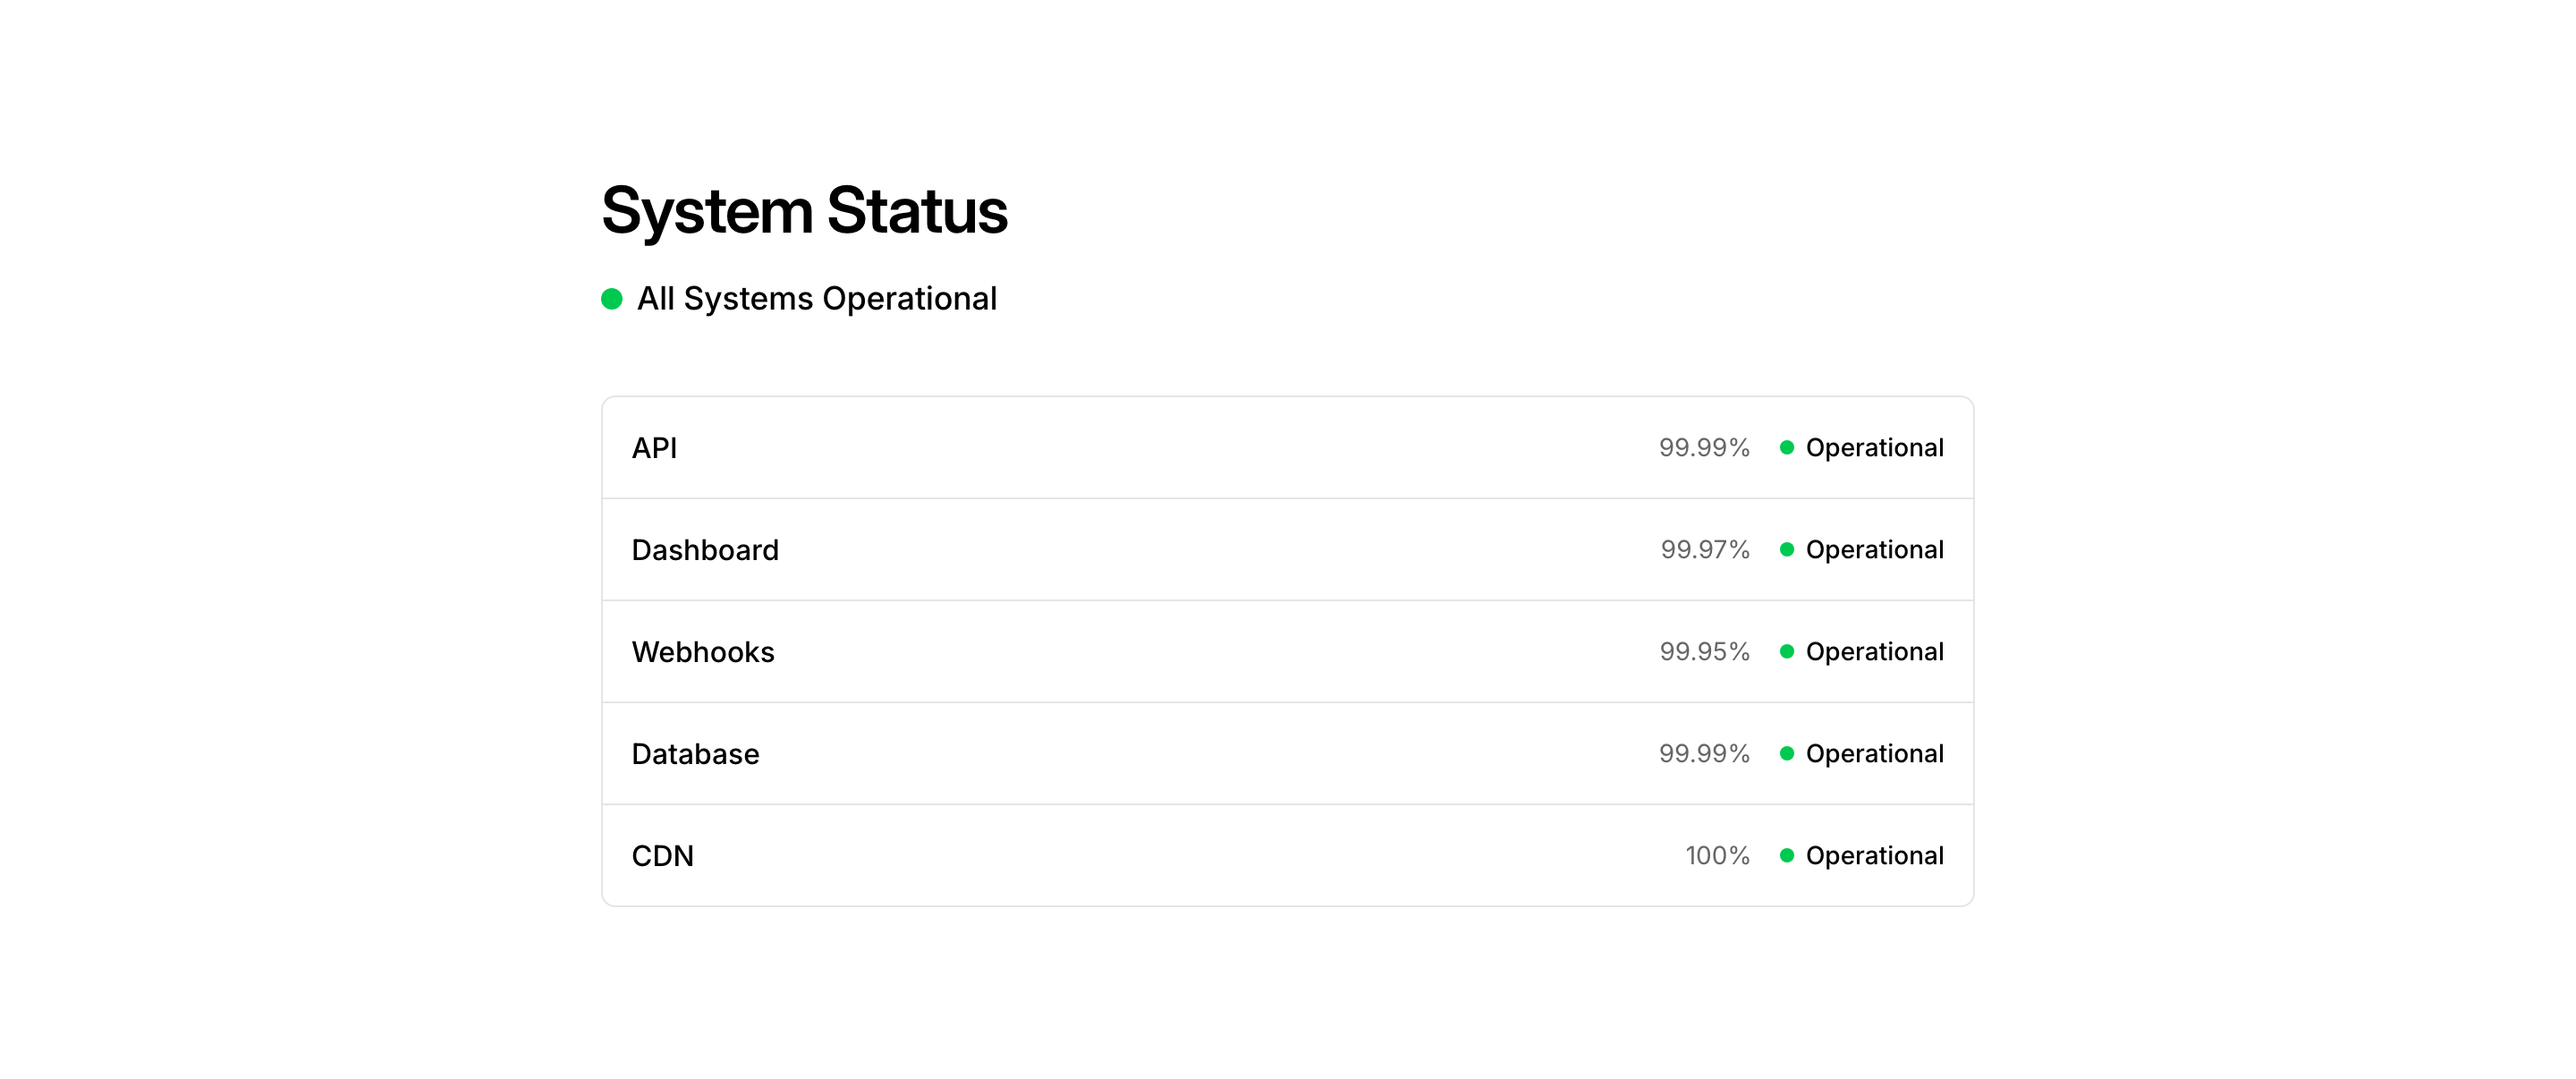
Task: Click the CDN uptime 100% value
Action: click(x=1717, y=855)
